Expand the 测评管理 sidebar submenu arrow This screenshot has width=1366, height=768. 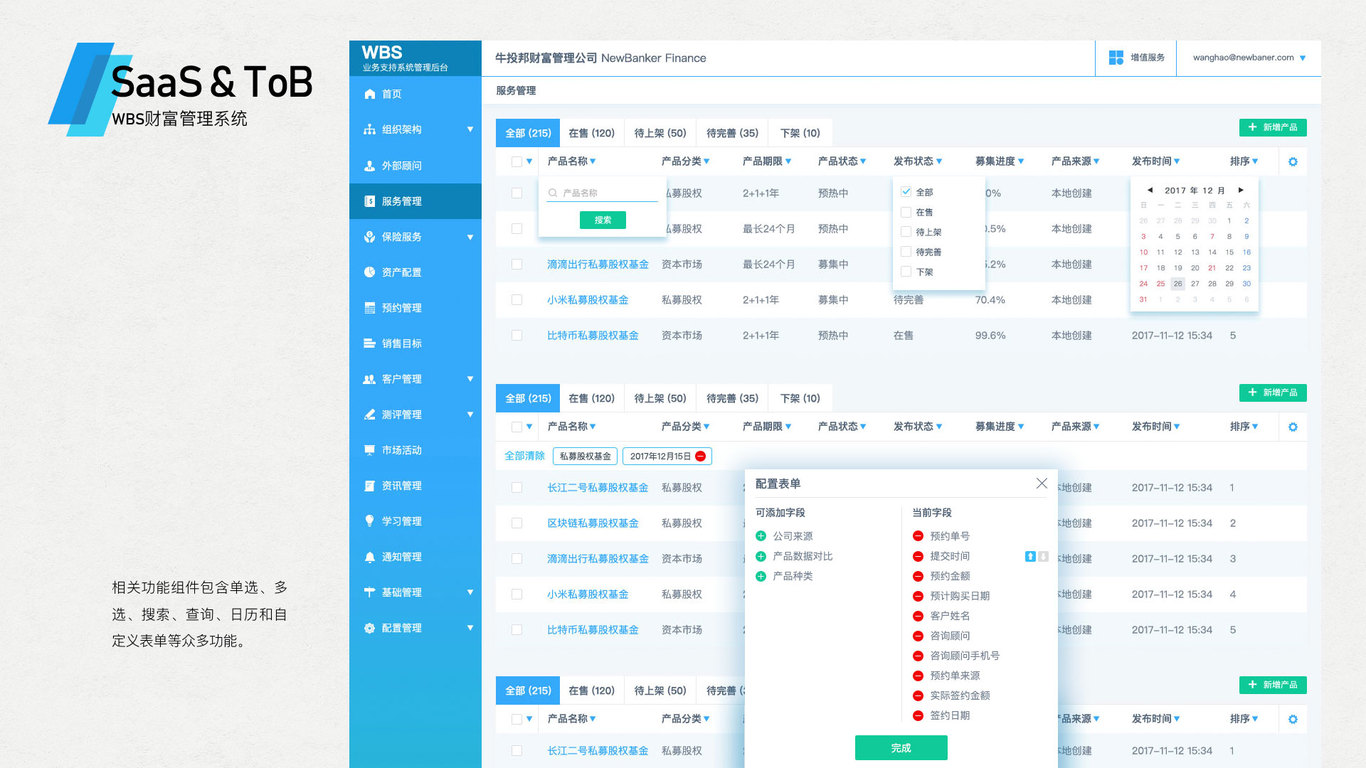click(470, 414)
